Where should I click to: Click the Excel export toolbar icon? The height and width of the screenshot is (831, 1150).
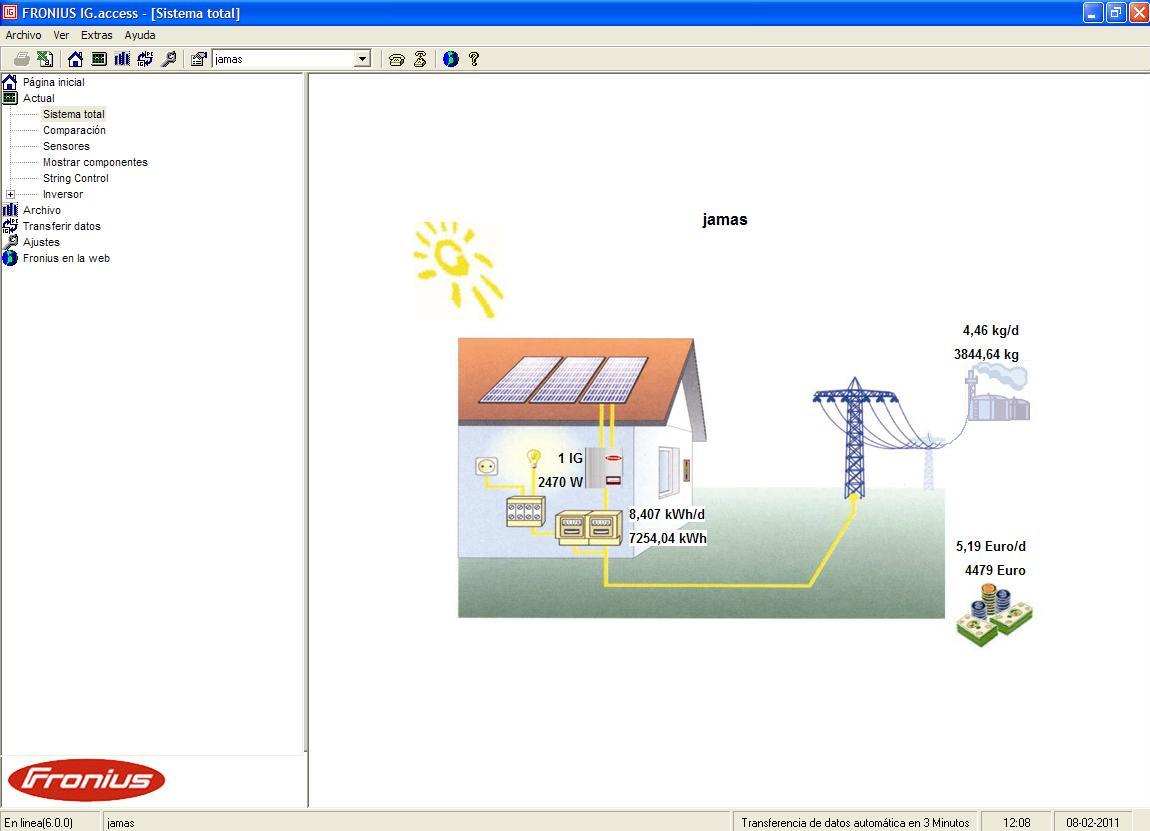pos(45,59)
